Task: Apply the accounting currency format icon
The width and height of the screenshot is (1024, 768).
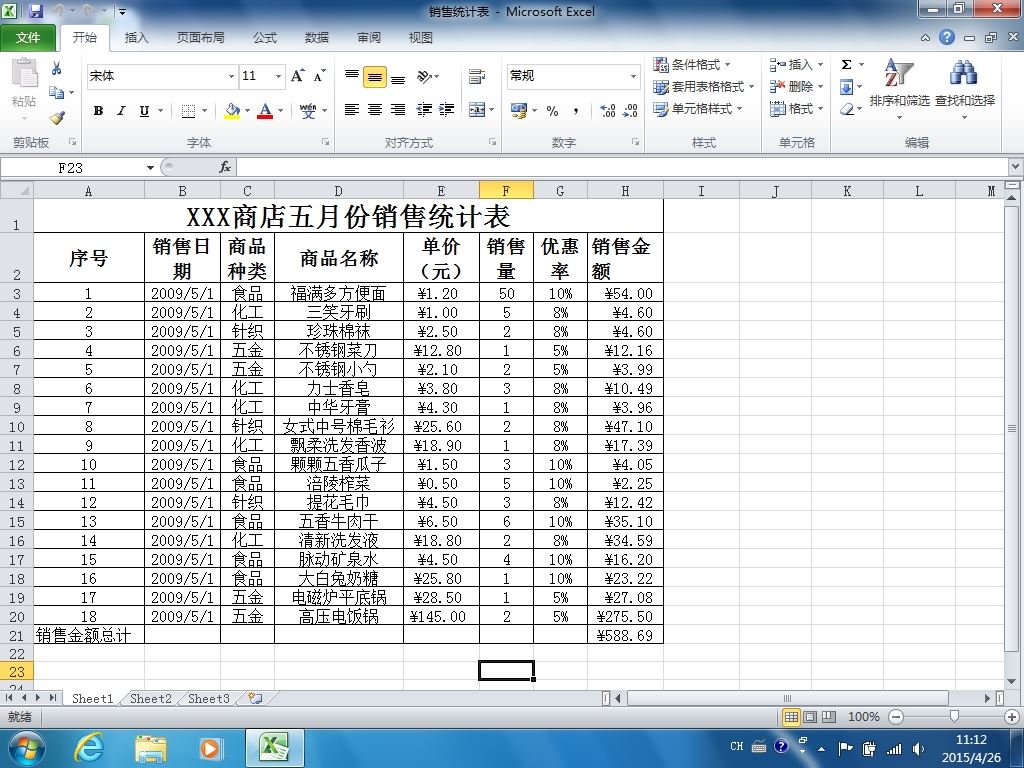Action: point(519,110)
